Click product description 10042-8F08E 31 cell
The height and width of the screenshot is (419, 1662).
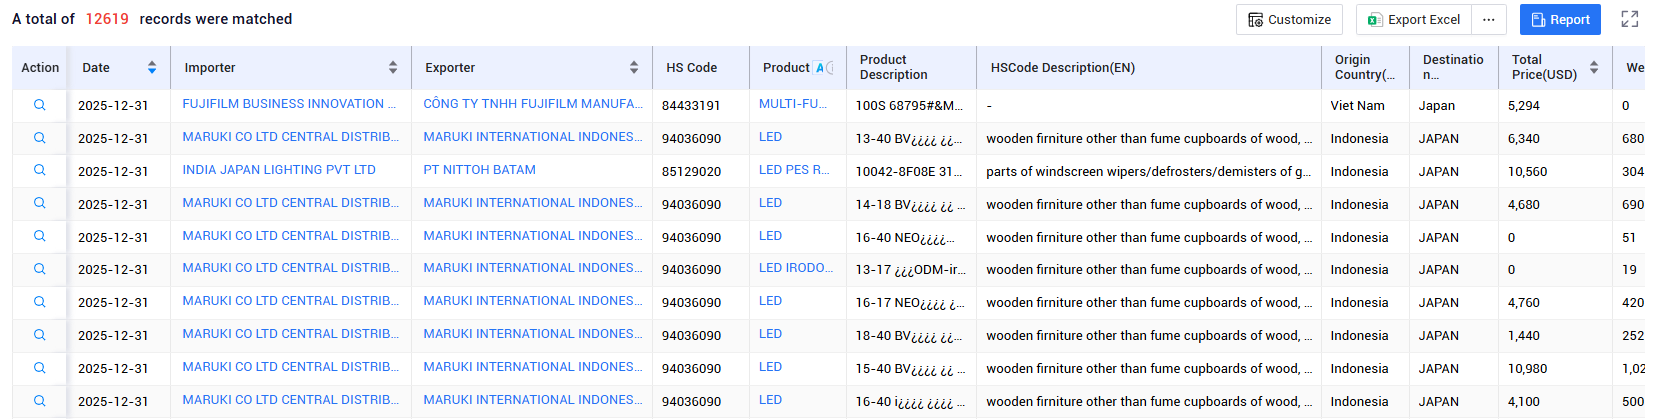coord(908,172)
